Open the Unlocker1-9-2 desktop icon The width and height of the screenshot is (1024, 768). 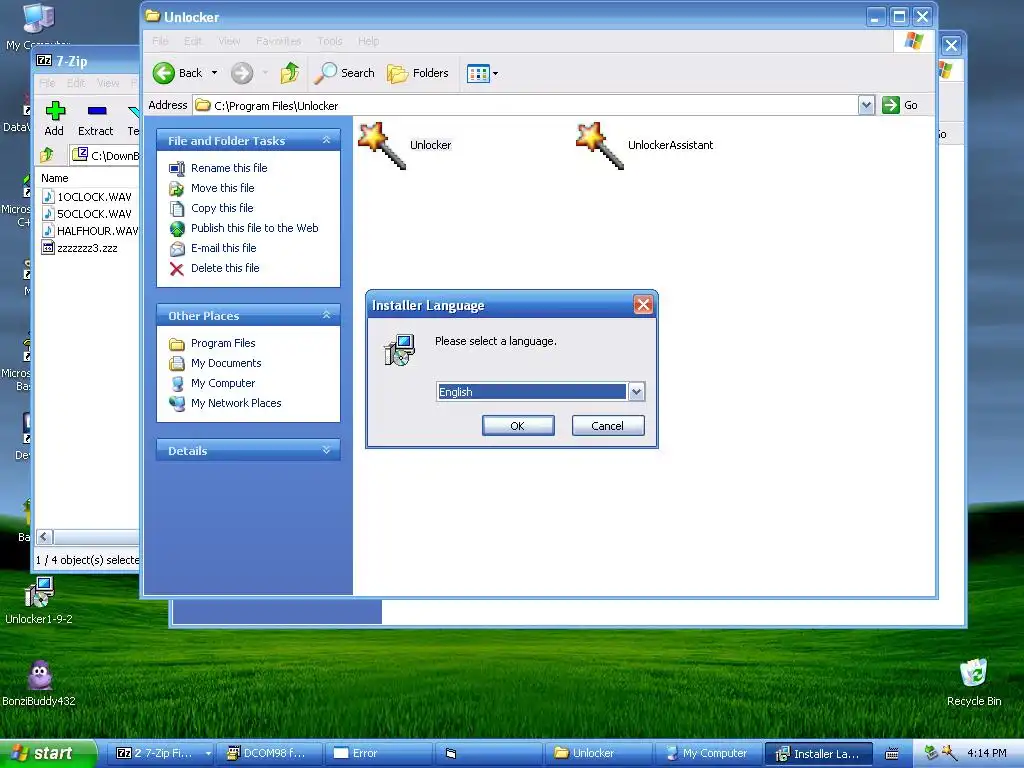tap(39, 600)
